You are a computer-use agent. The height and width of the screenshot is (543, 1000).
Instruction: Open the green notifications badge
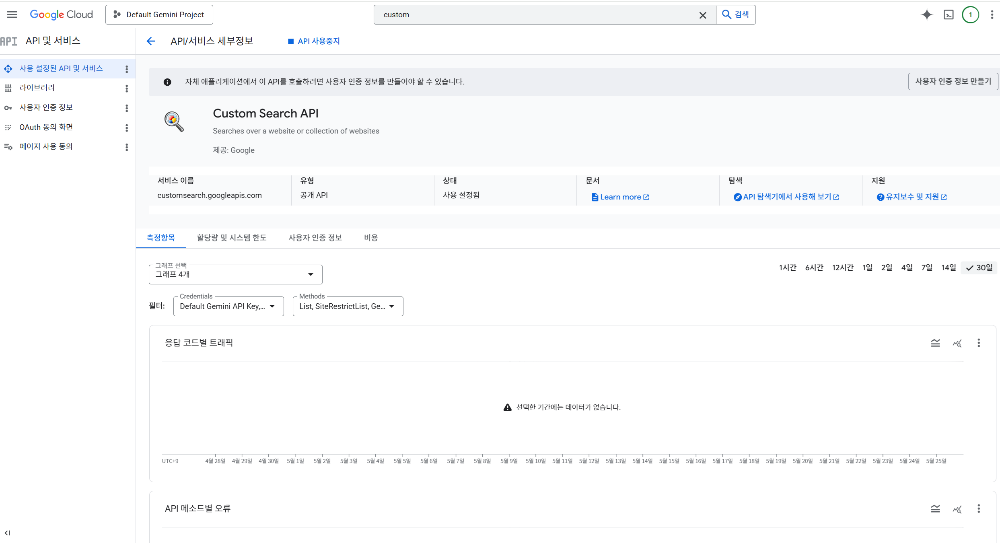pos(970,14)
